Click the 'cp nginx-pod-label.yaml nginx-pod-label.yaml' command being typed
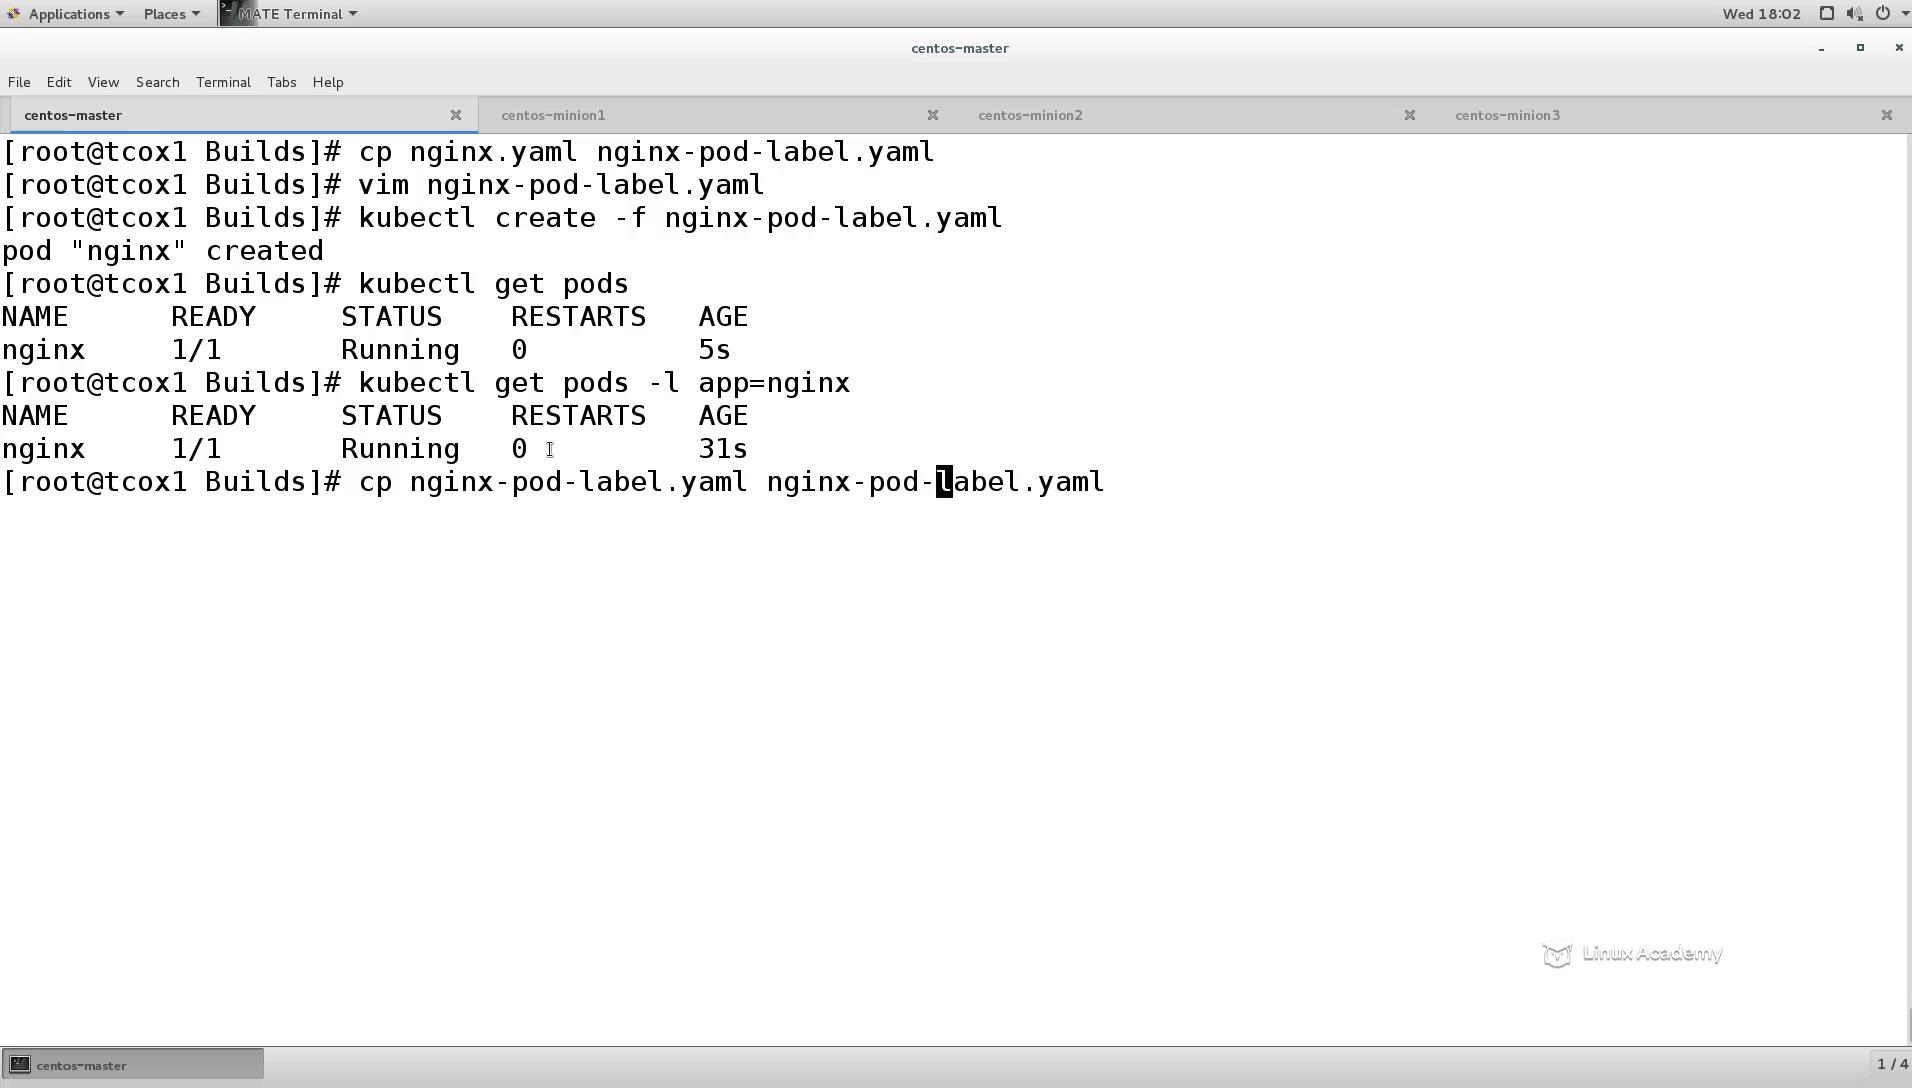 [731, 482]
